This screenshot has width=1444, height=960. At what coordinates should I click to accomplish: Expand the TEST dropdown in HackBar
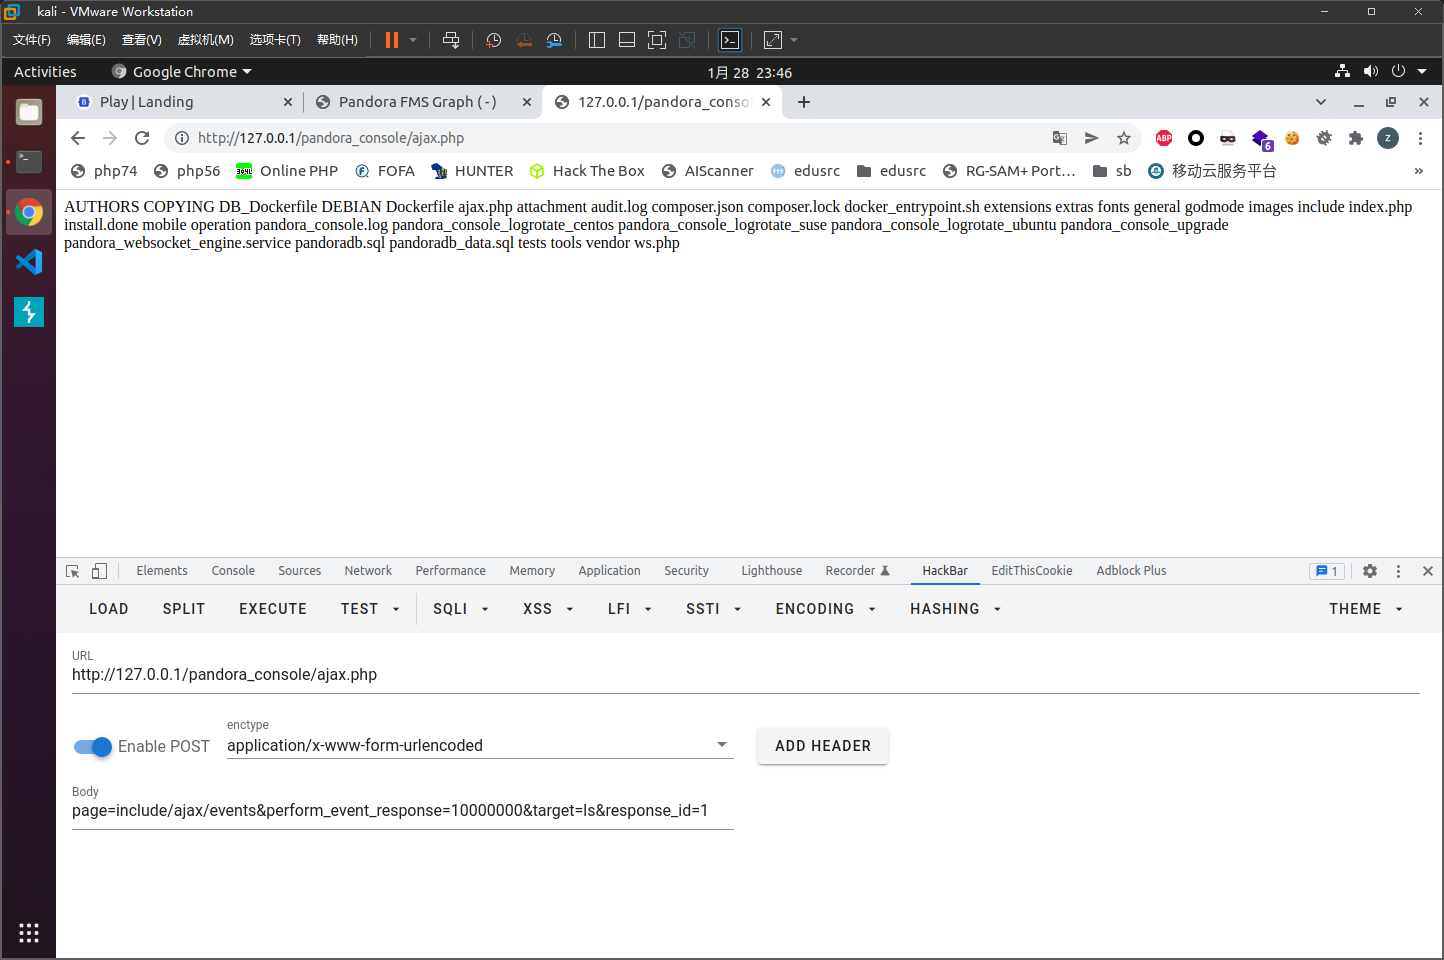(x=370, y=609)
